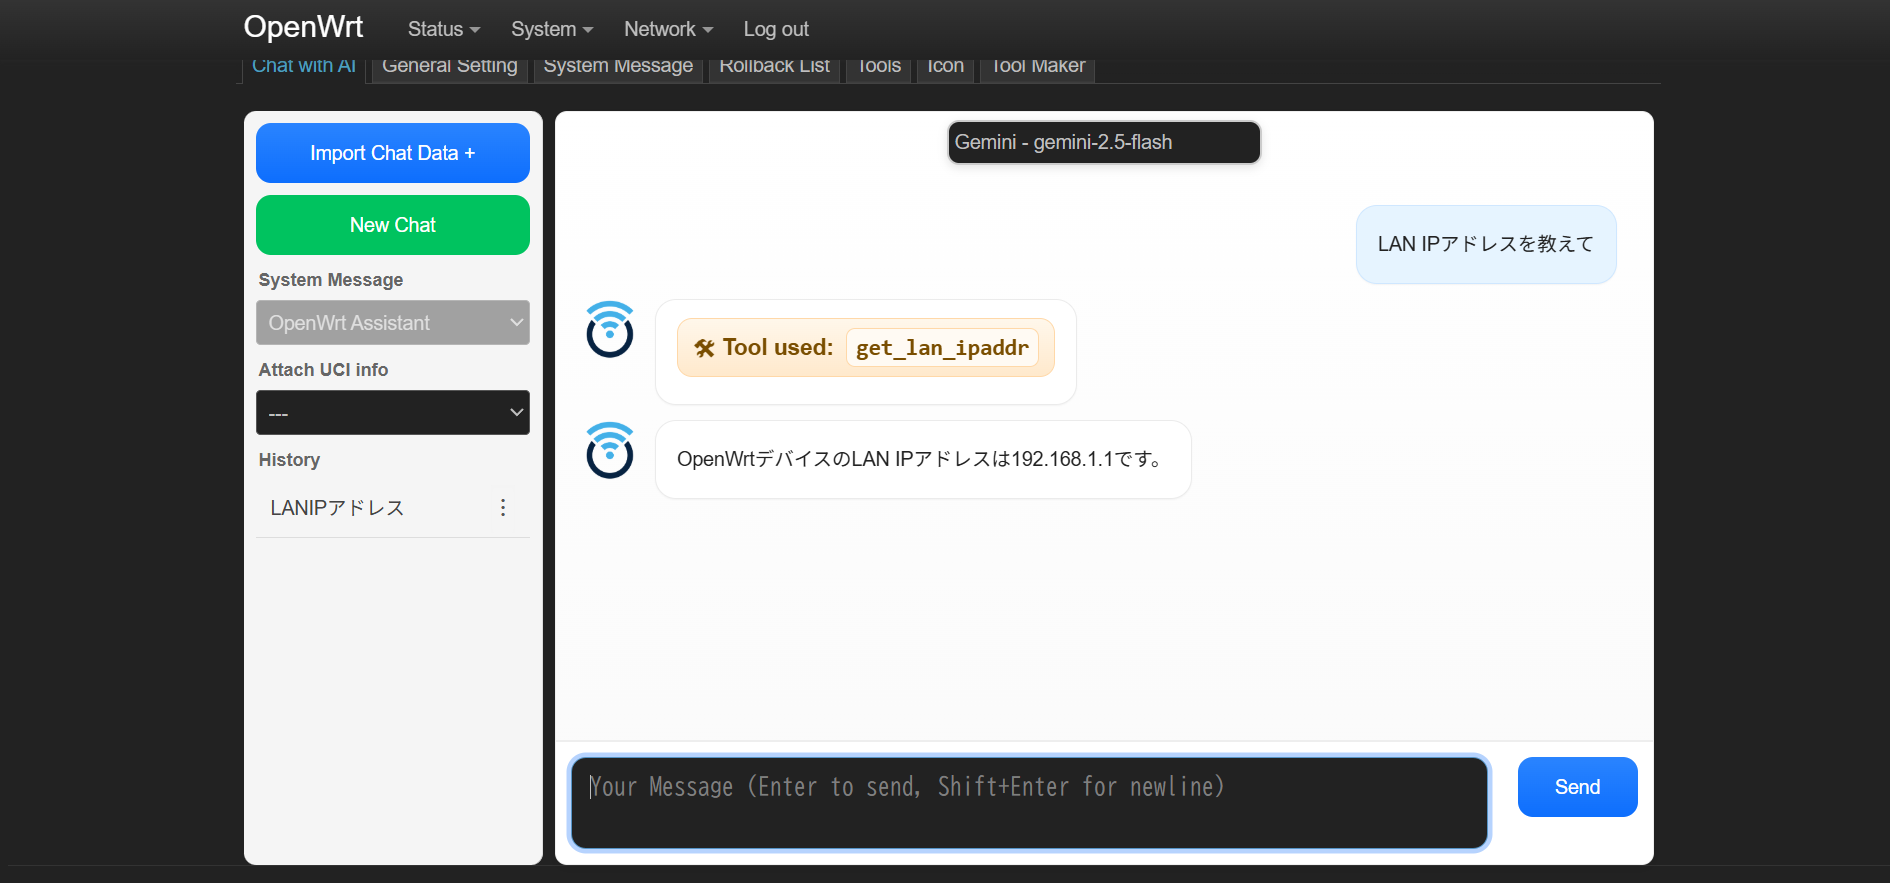Expand the Attach UCI info dropdown
Image resolution: width=1890 pixels, height=883 pixels.
(x=392, y=413)
